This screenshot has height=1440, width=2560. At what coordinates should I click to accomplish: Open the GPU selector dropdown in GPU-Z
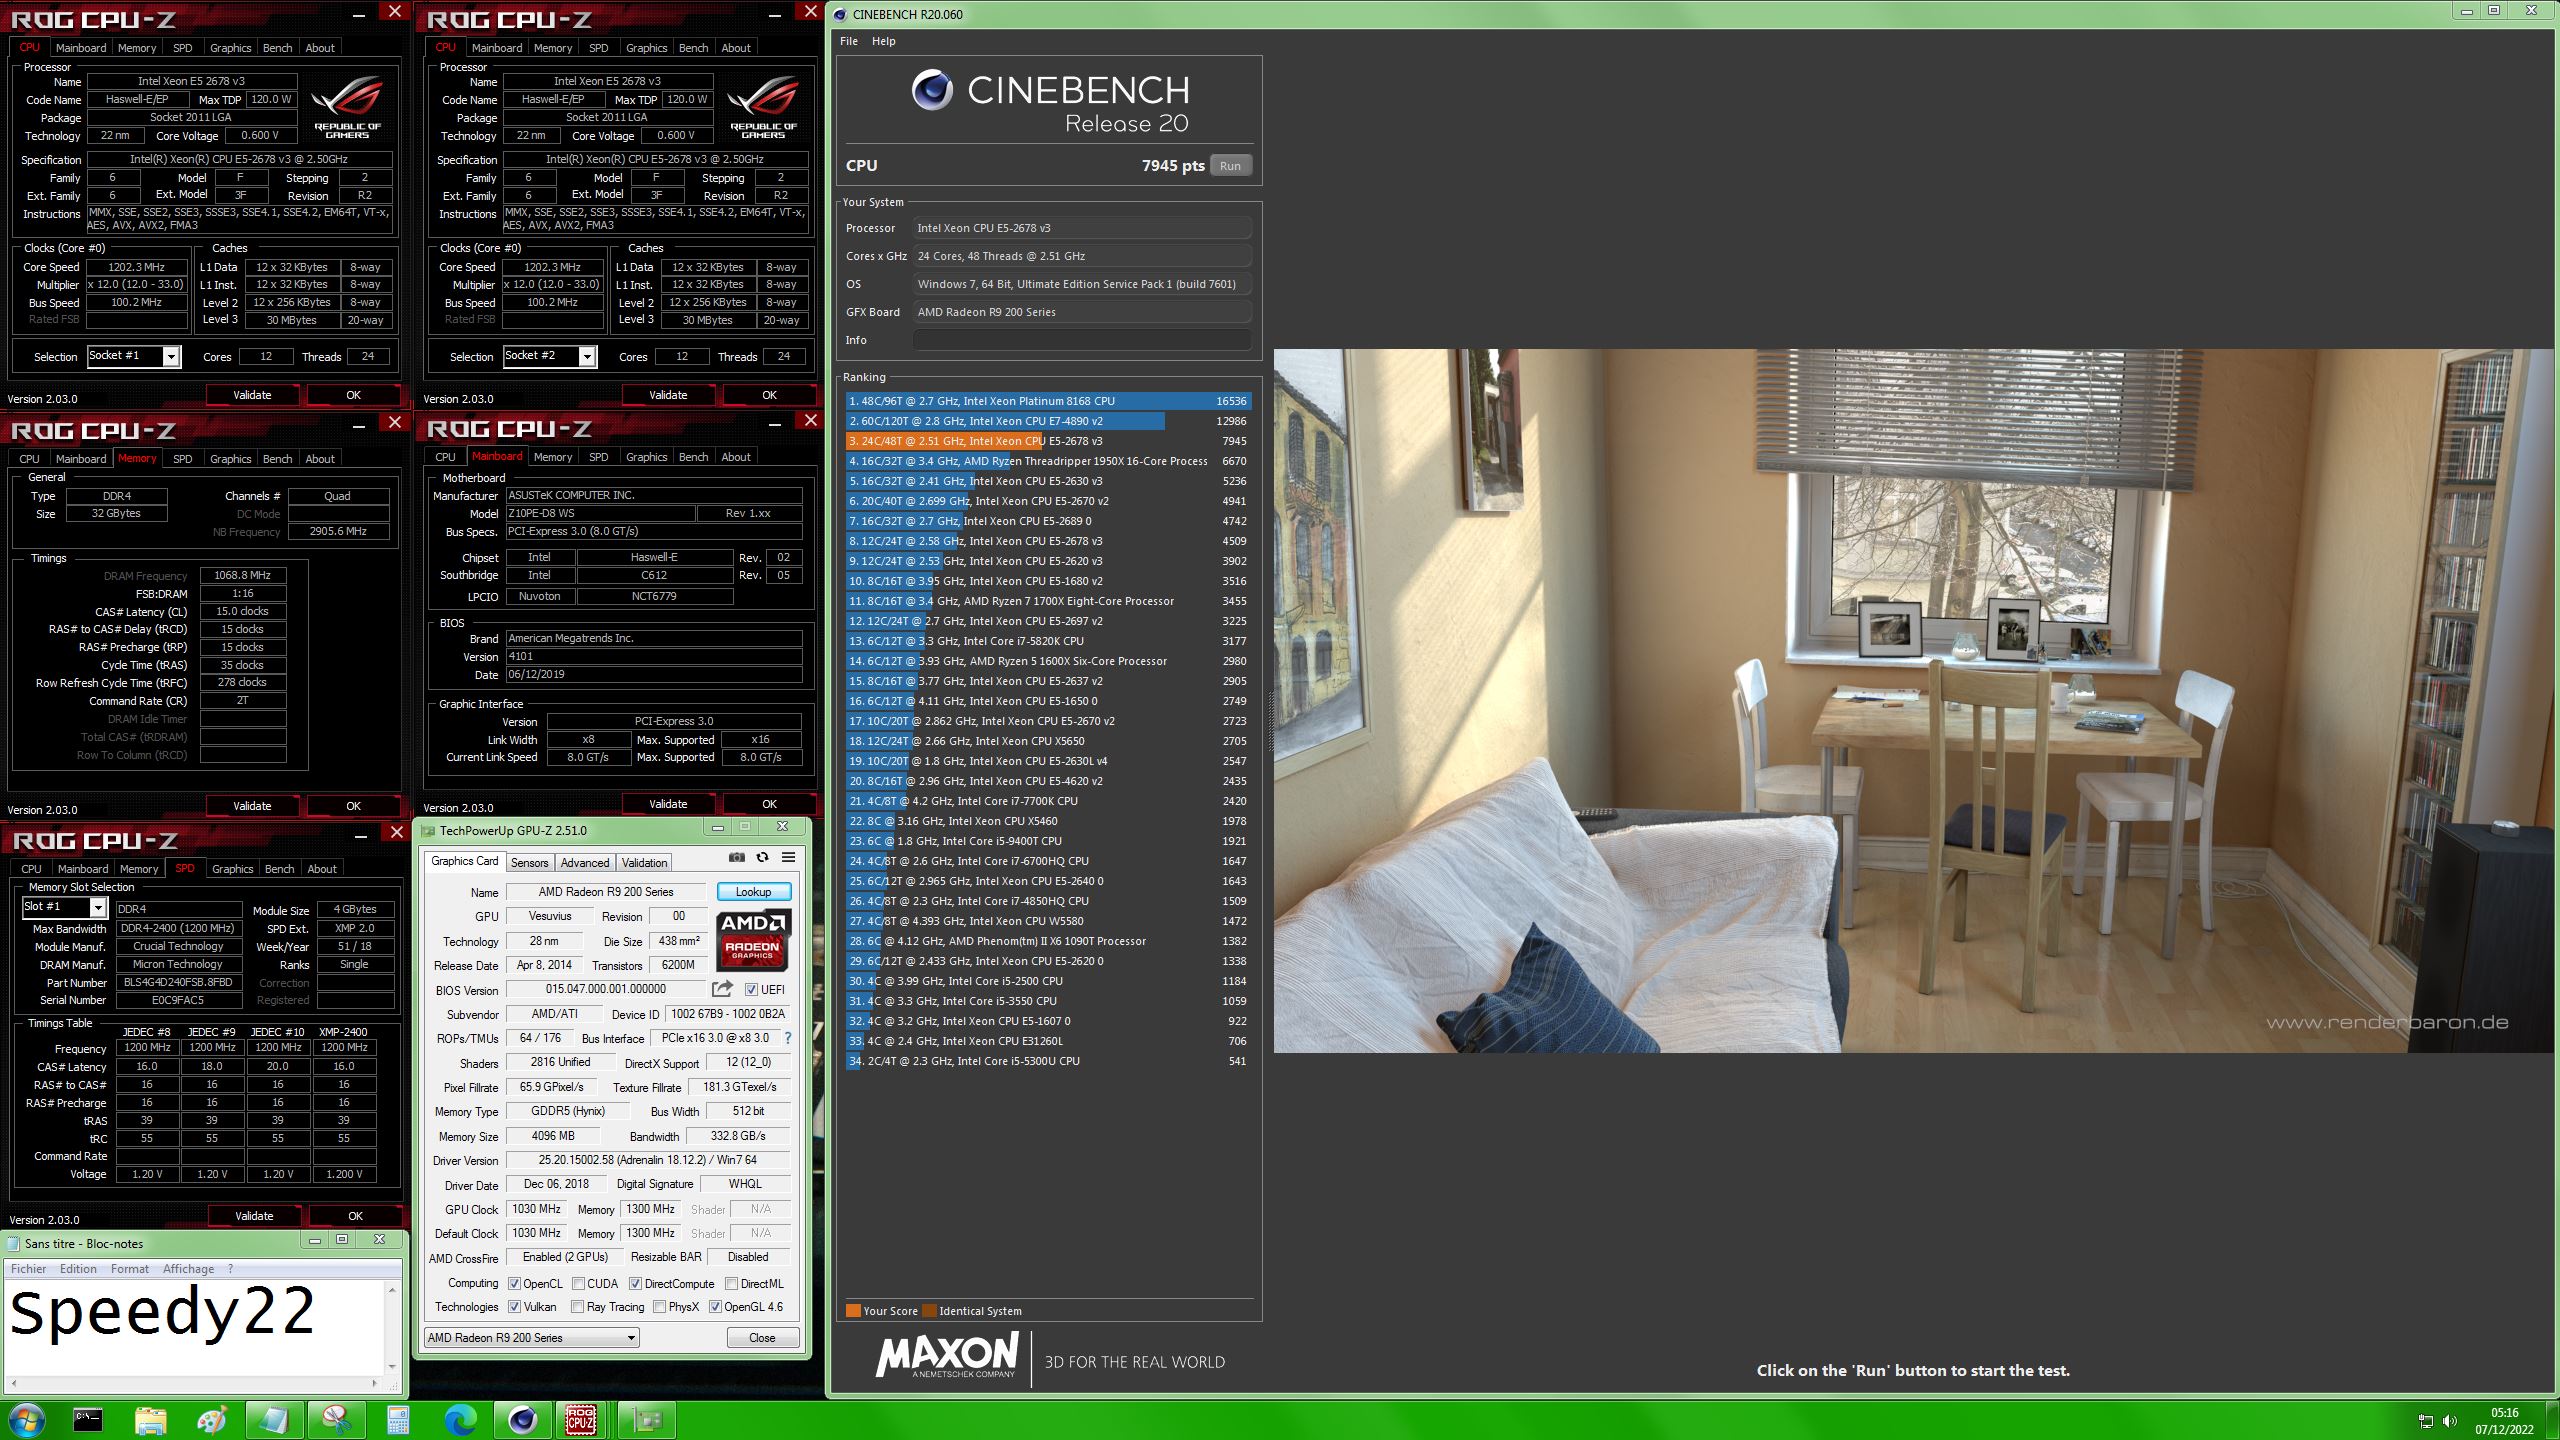click(x=531, y=1337)
